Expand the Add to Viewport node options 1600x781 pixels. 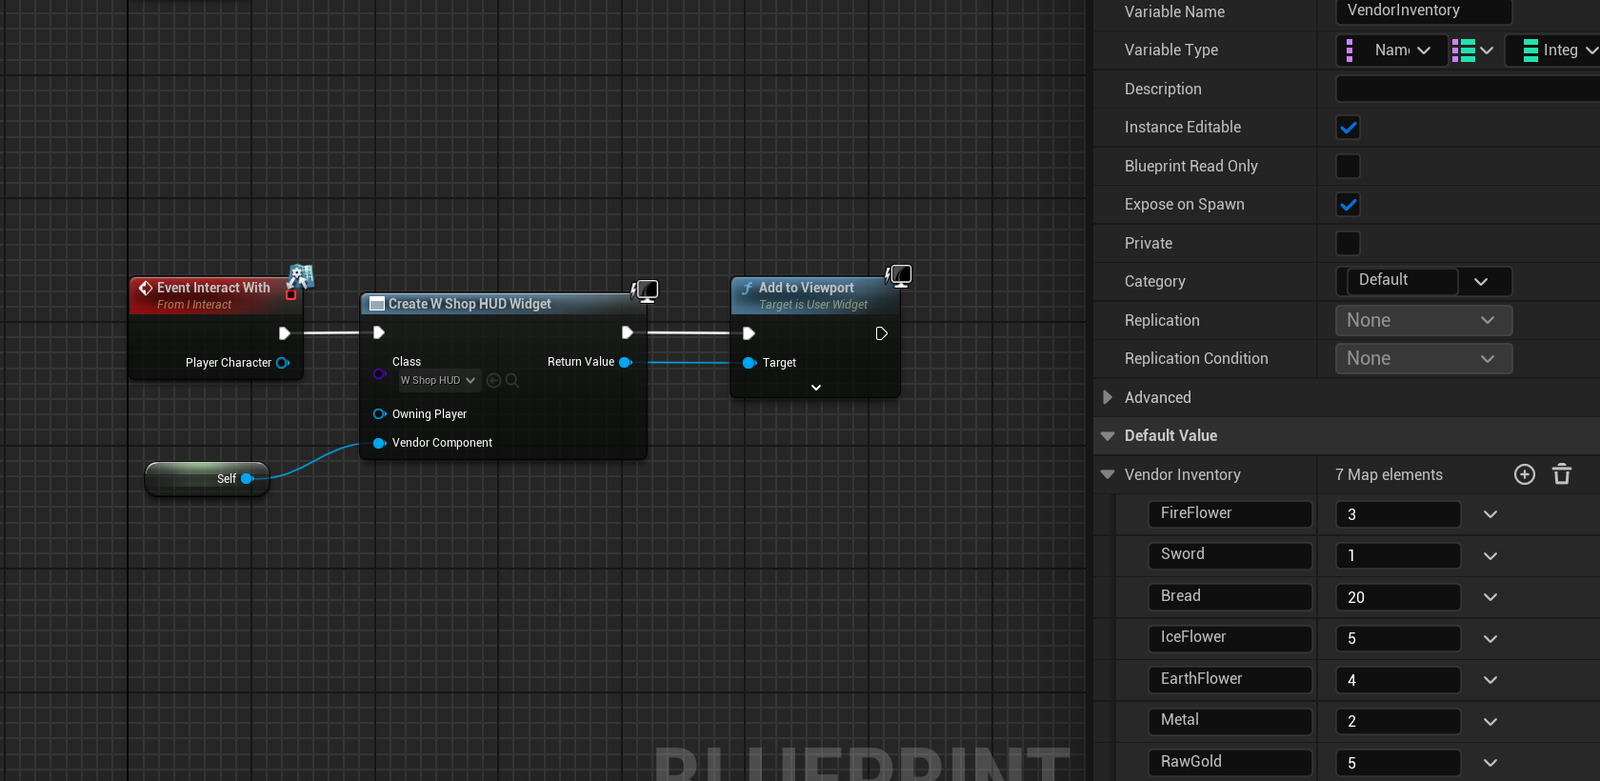tap(816, 388)
